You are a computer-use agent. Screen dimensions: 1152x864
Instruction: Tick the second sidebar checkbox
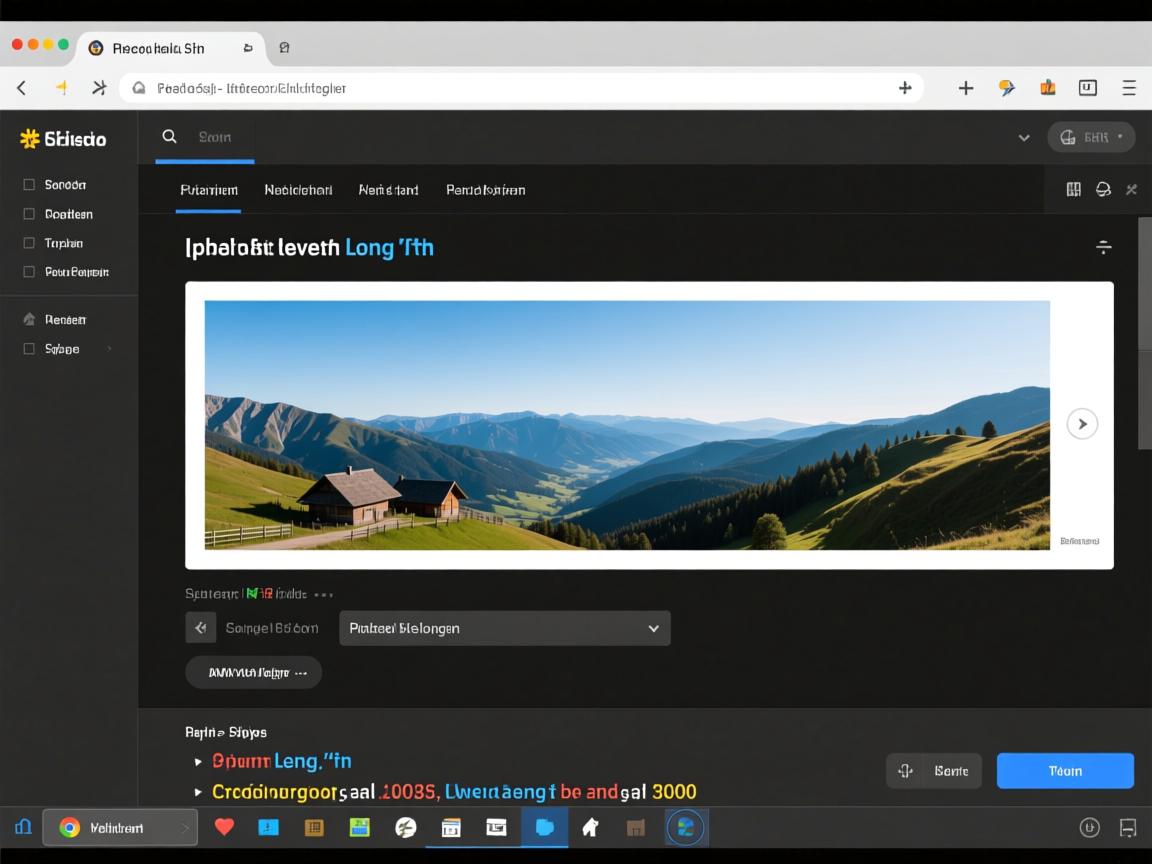(x=29, y=214)
